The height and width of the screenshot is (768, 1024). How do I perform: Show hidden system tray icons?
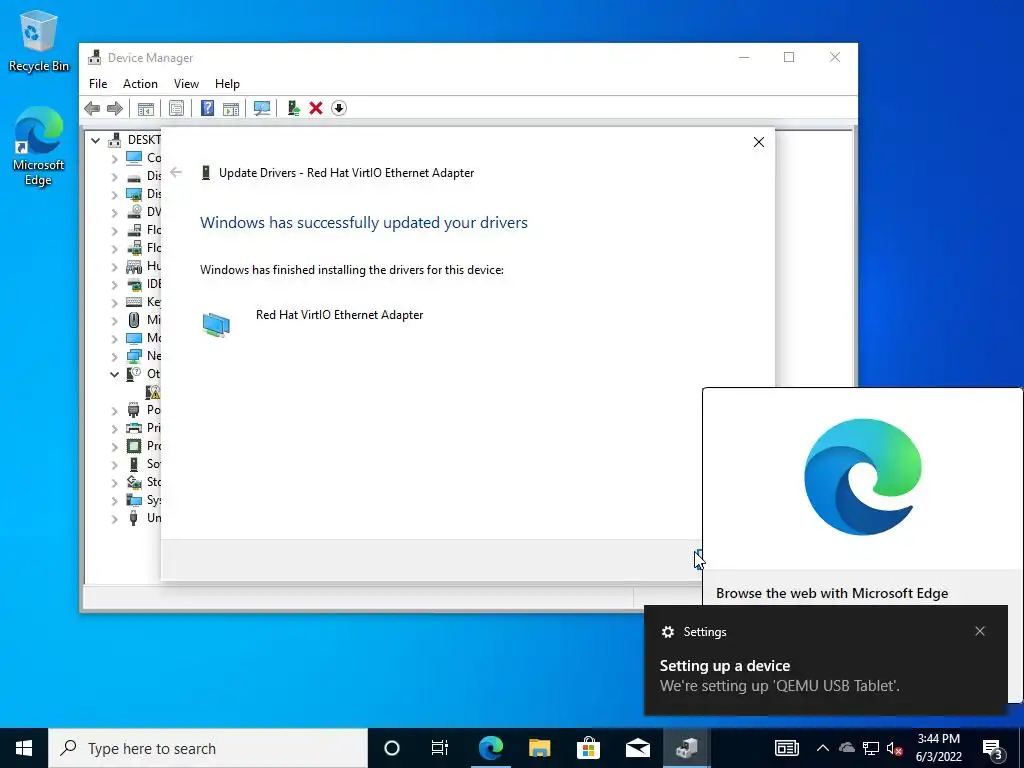(823, 748)
